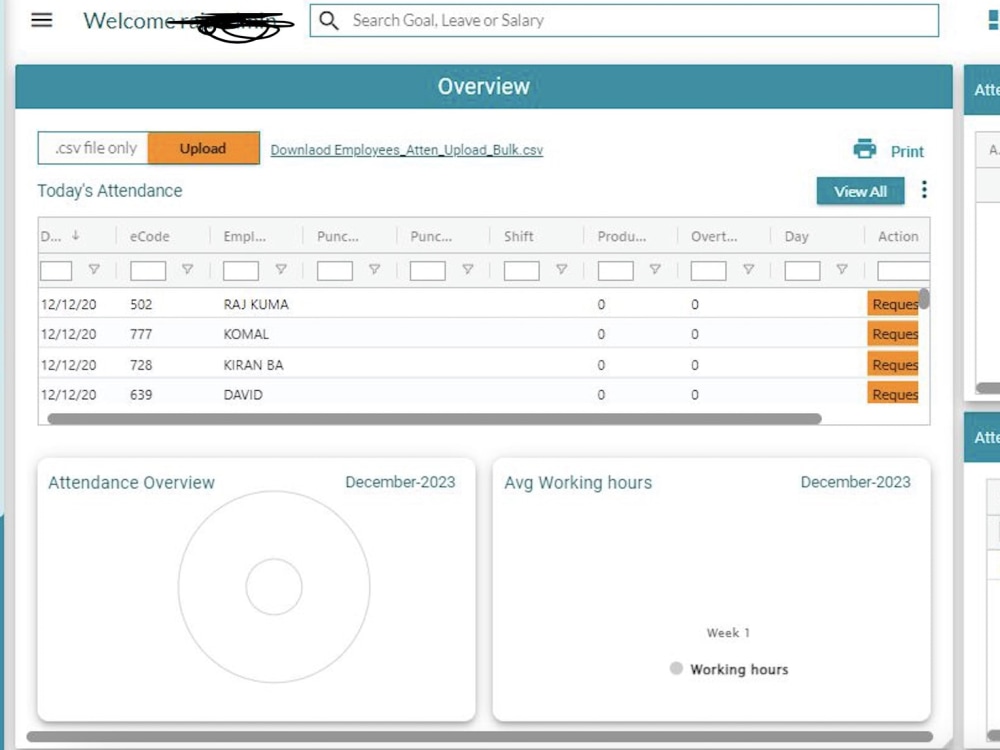
Task: Click the .csv file only chooser
Action: 93,148
